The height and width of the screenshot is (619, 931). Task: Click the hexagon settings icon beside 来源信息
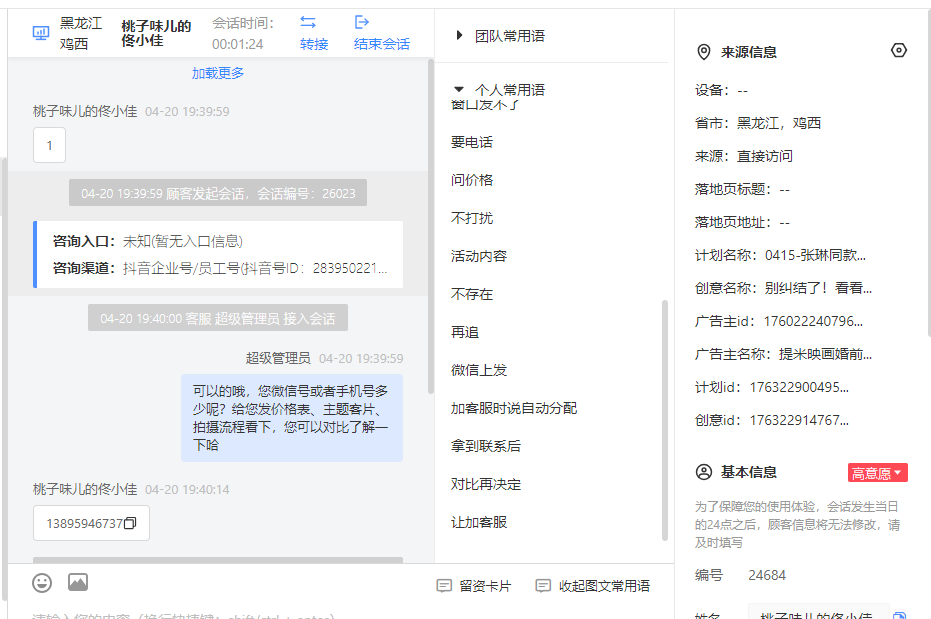[899, 50]
